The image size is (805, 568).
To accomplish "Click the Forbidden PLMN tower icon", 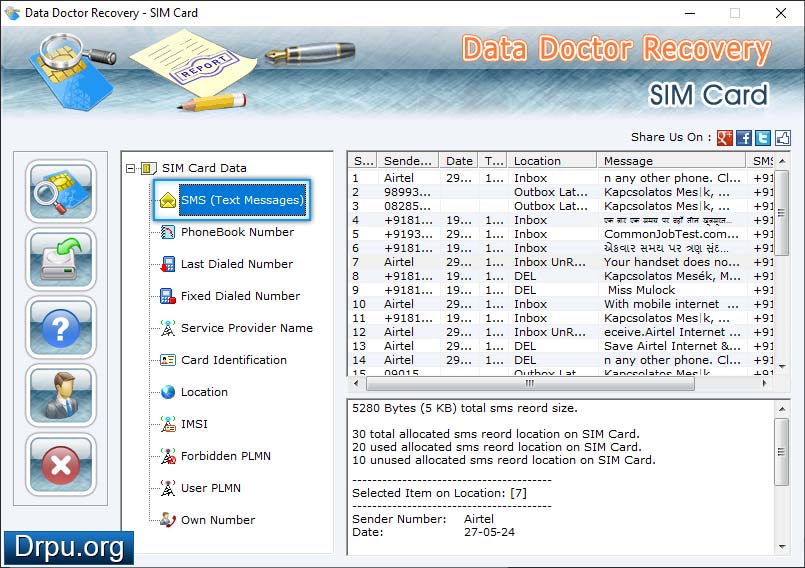I will pyautogui.click(x=167, y=456).
